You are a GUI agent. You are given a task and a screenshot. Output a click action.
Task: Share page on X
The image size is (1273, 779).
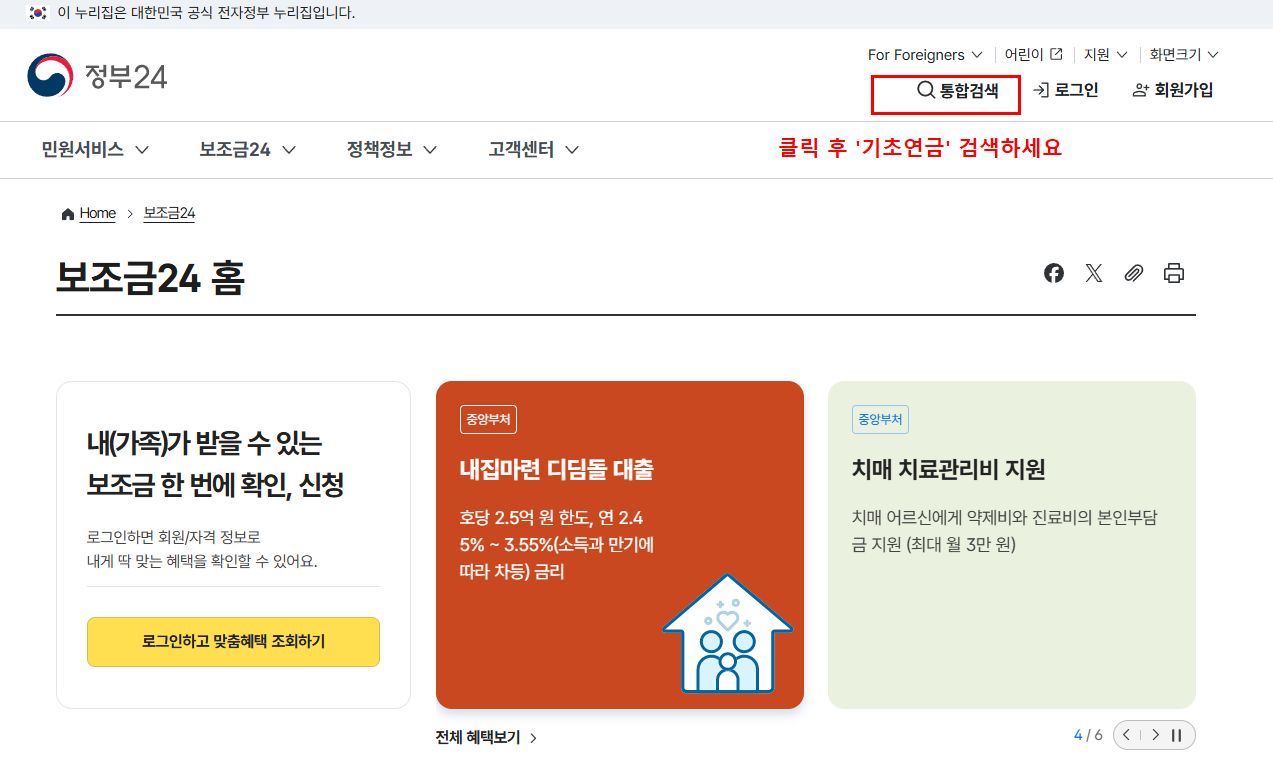[1094, 273]
